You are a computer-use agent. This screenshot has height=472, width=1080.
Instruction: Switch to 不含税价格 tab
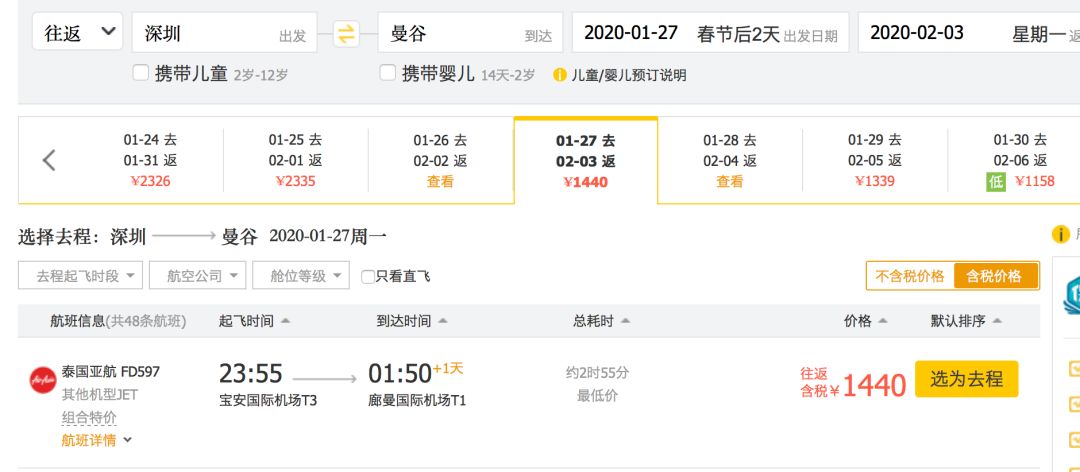(x=910, y=276)
